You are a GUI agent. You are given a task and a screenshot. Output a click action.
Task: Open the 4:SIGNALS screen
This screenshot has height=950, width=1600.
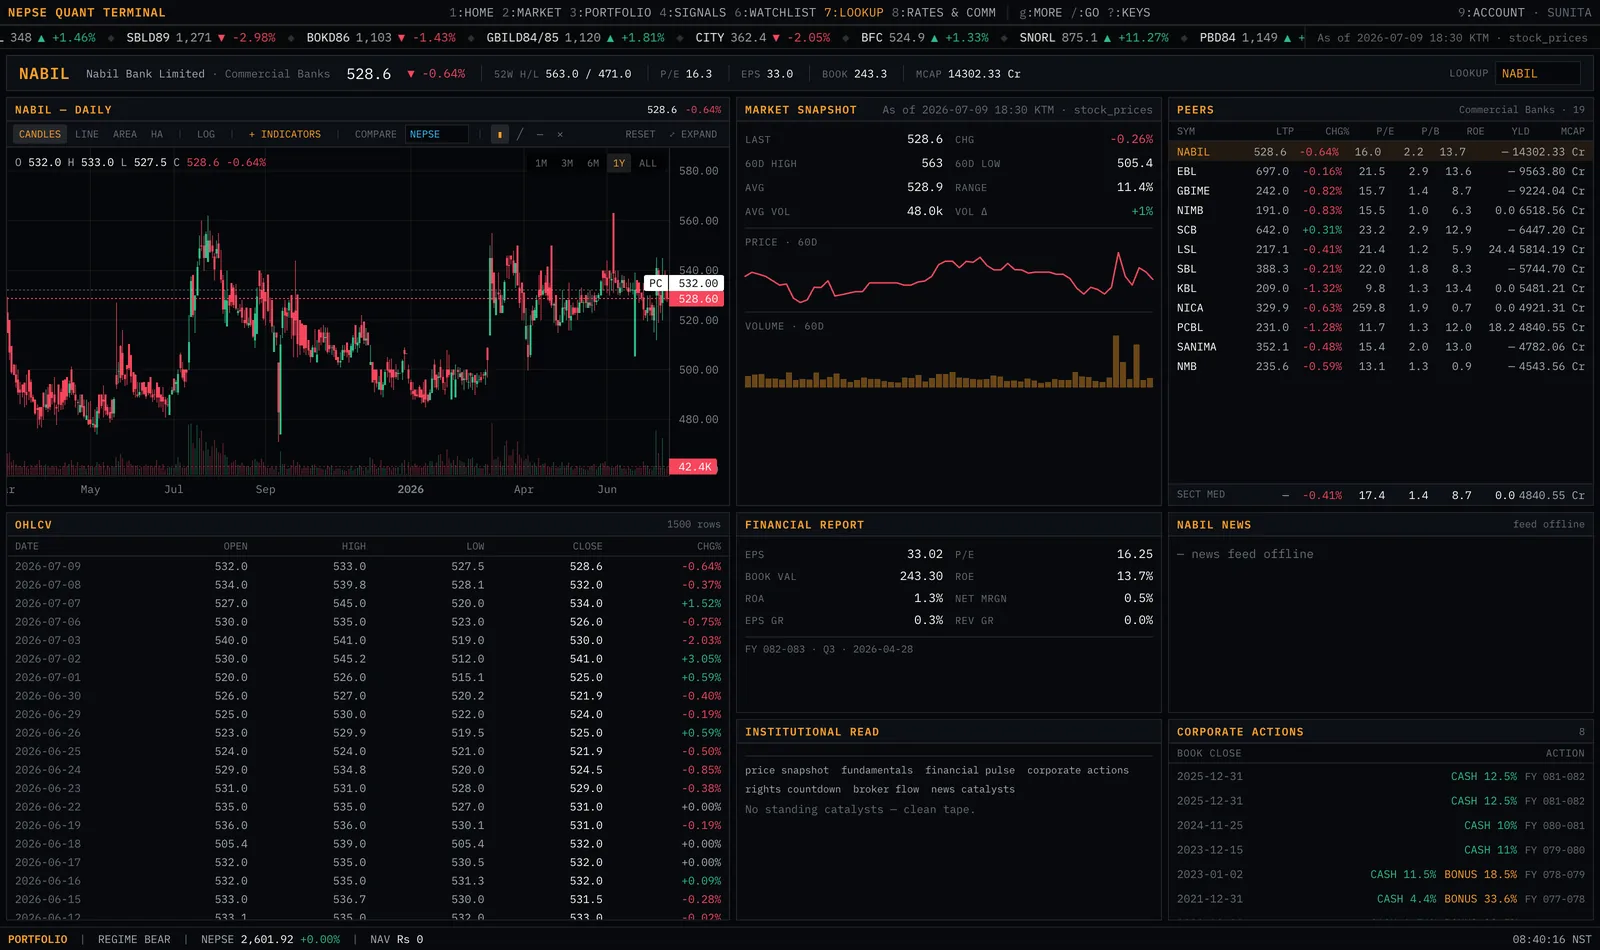coord(693,13)
